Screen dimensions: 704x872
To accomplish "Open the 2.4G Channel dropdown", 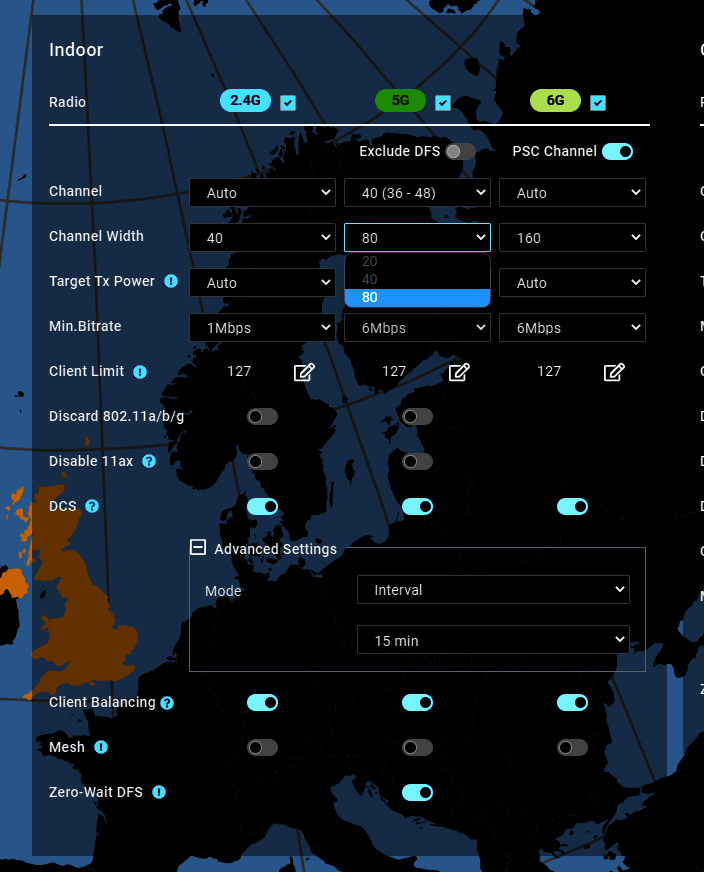I will pyautogui.click(x=262, y=193).
